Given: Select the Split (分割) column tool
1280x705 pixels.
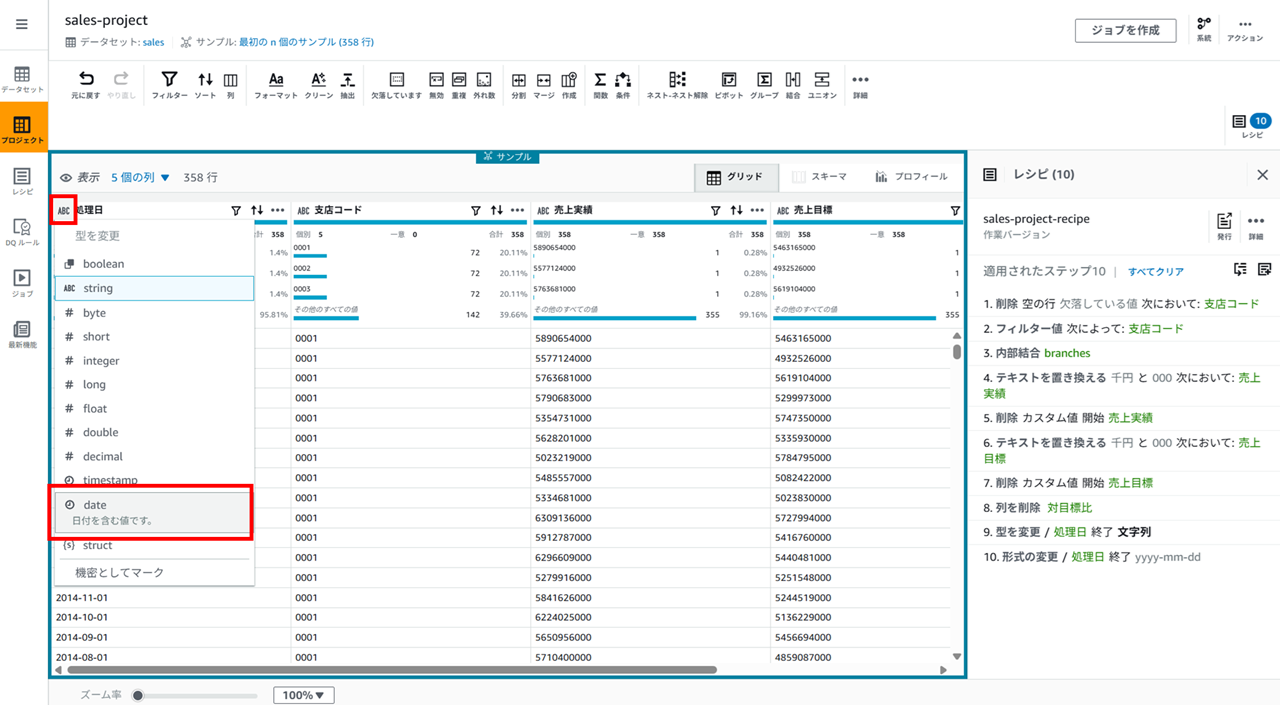Looking at the screenshot, I should (x=519, y=84).
